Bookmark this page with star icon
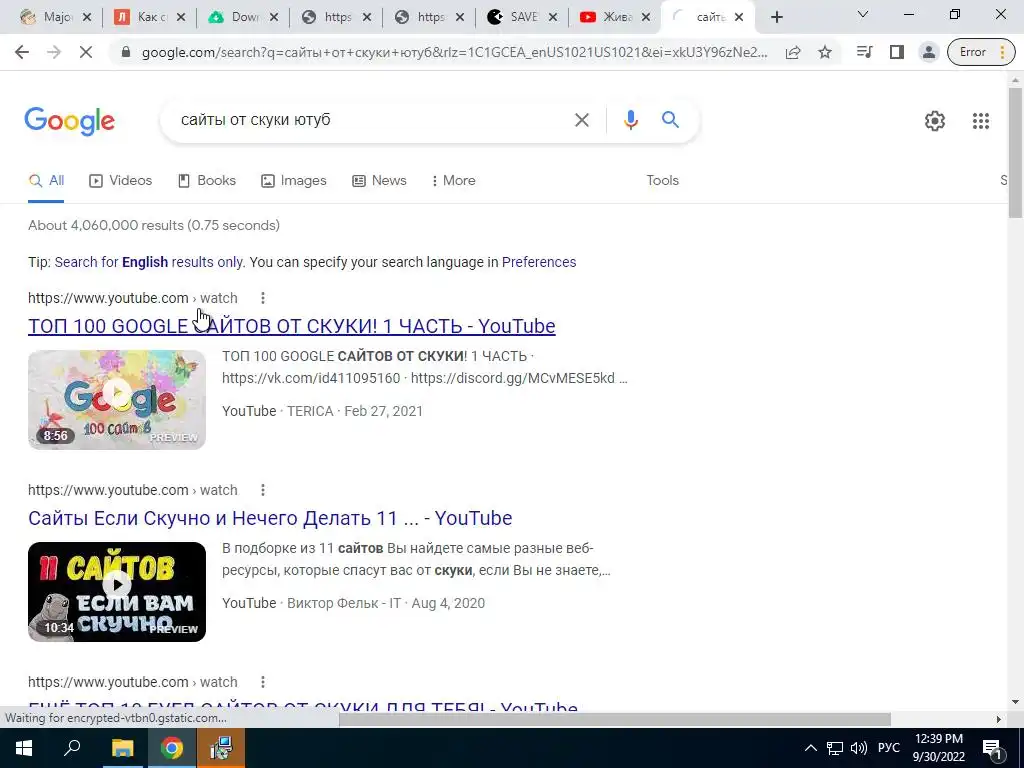The image size is (1024, 768). (x=825, y=52)
